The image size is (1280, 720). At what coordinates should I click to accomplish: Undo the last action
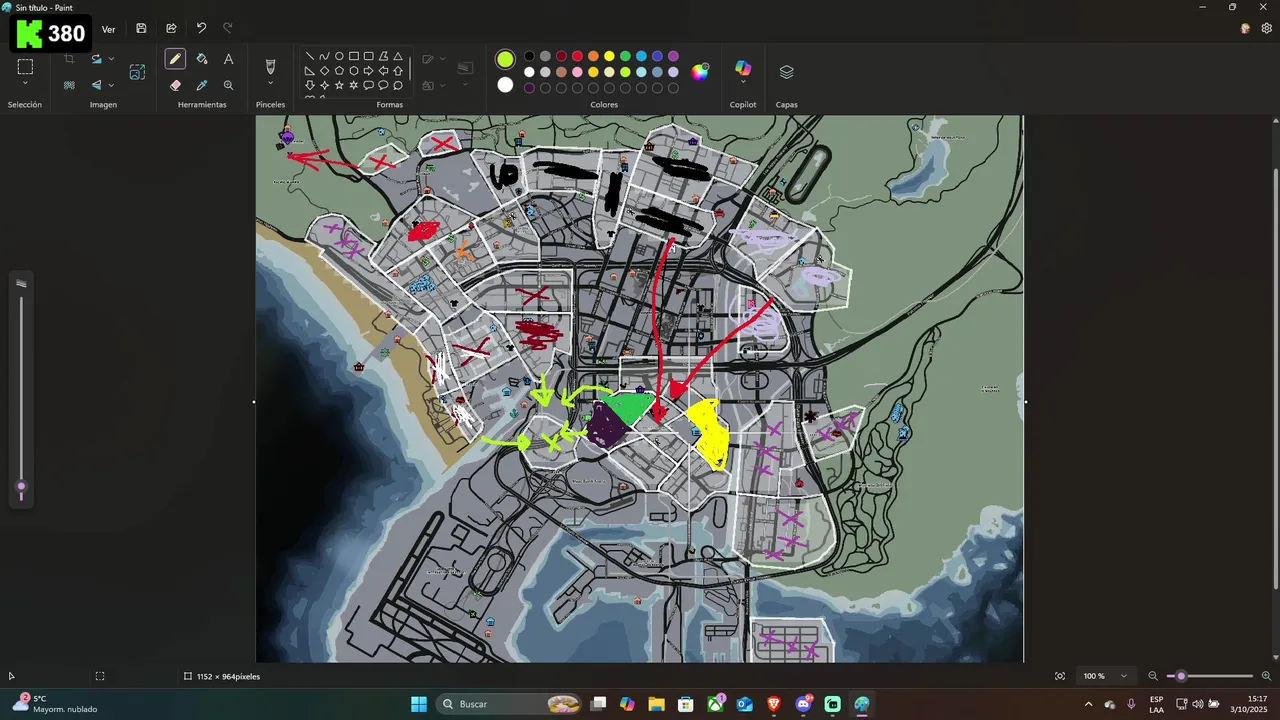pyautogui.click(x=201, y=29)
